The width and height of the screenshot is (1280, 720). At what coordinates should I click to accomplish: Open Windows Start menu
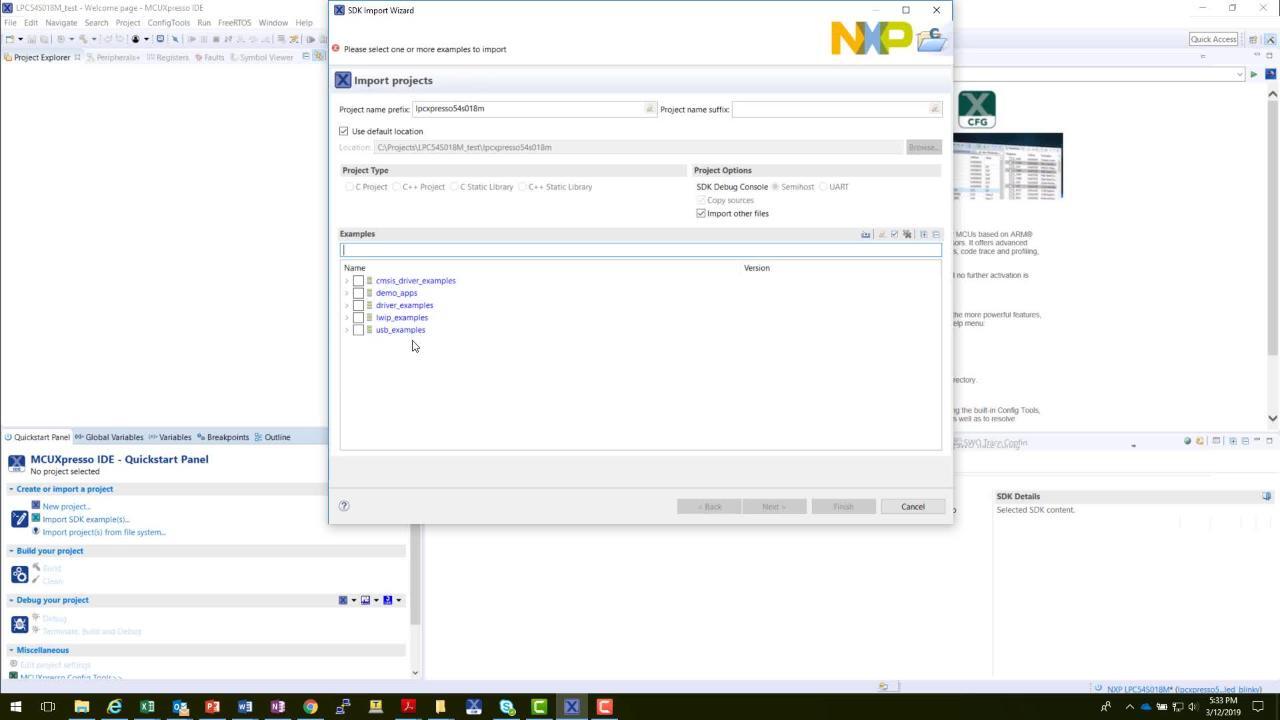coord(15,707)
